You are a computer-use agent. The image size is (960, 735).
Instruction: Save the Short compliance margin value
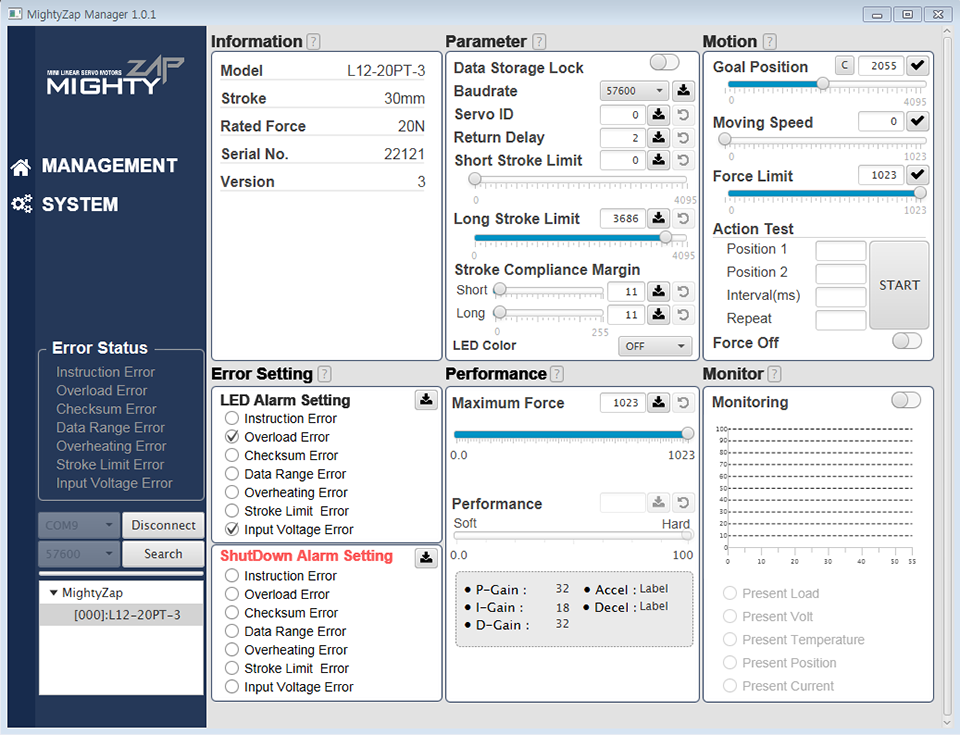[x=659, y=292]
